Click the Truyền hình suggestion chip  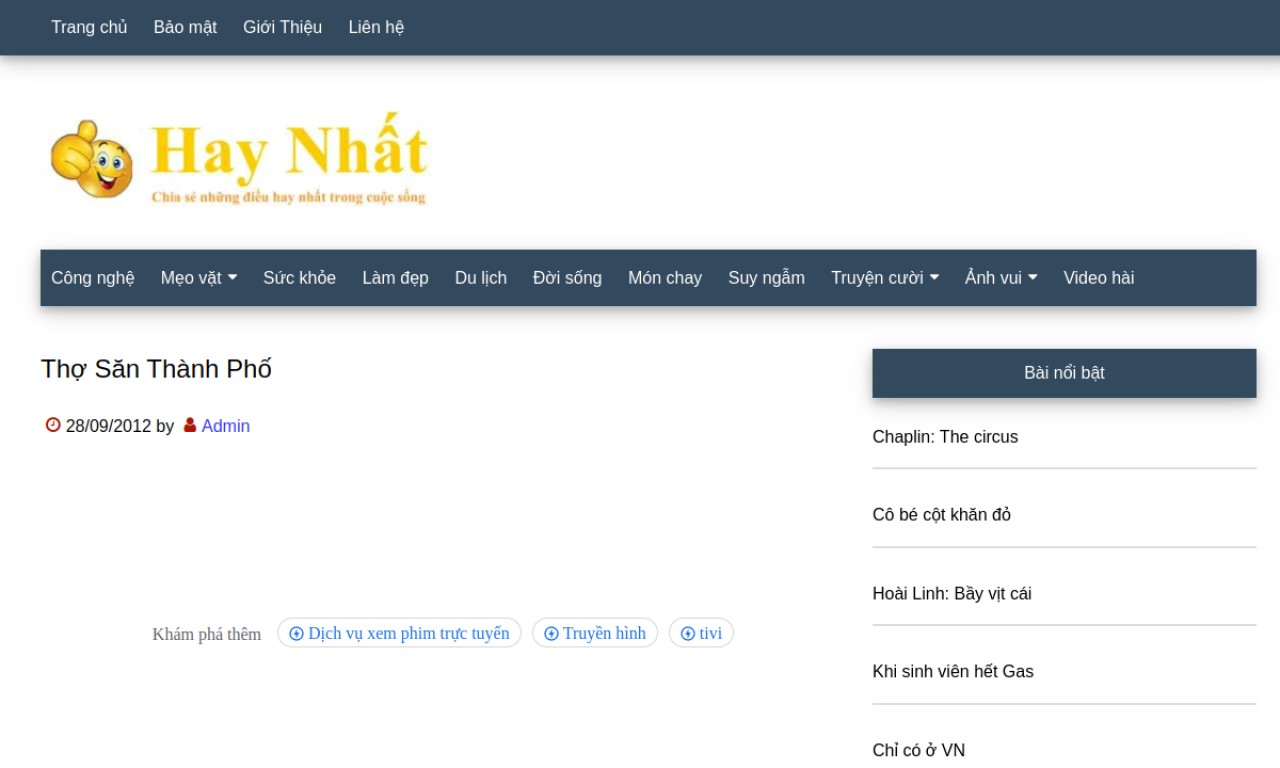click(595, 633)
